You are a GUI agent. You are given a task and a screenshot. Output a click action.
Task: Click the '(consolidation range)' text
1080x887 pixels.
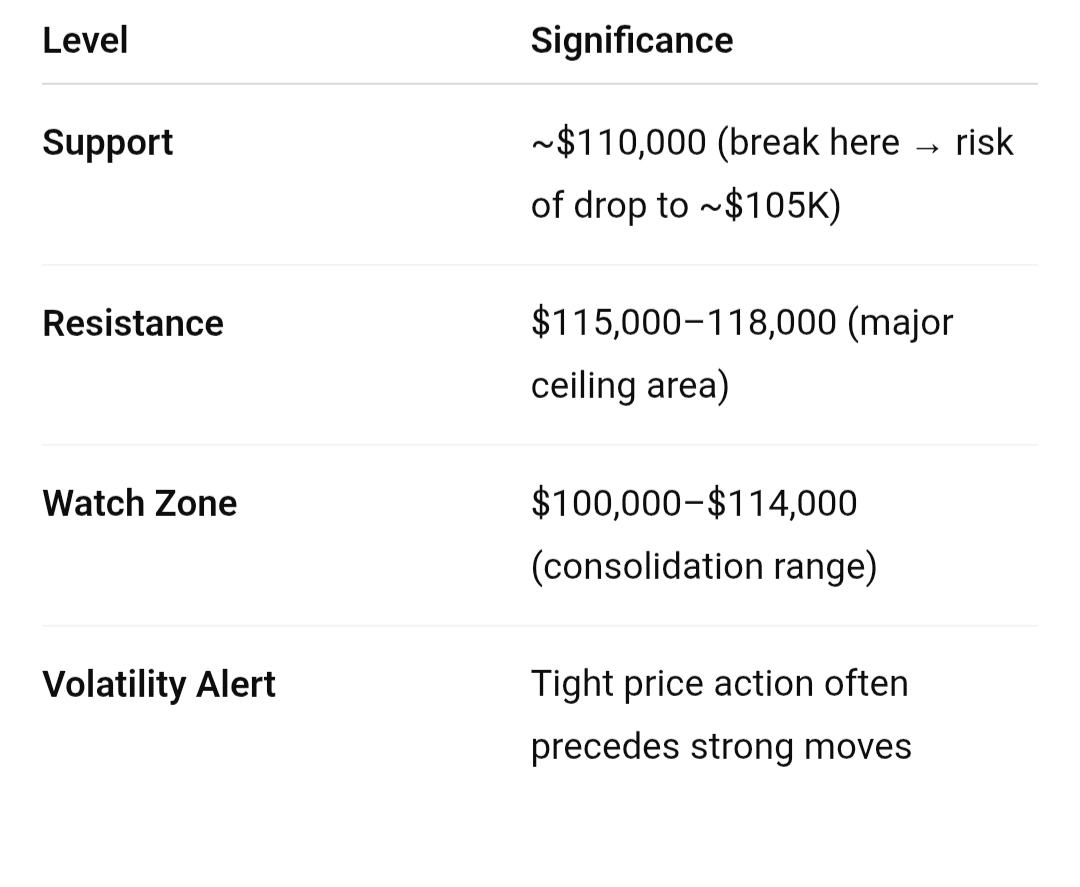click(x=703, y=566)
